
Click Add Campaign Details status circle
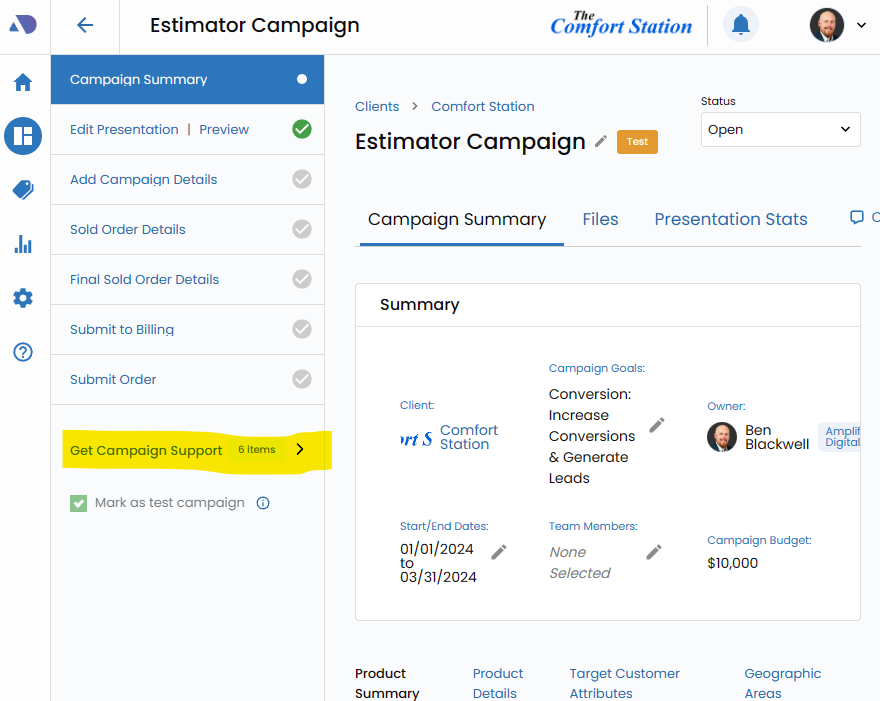302,180
